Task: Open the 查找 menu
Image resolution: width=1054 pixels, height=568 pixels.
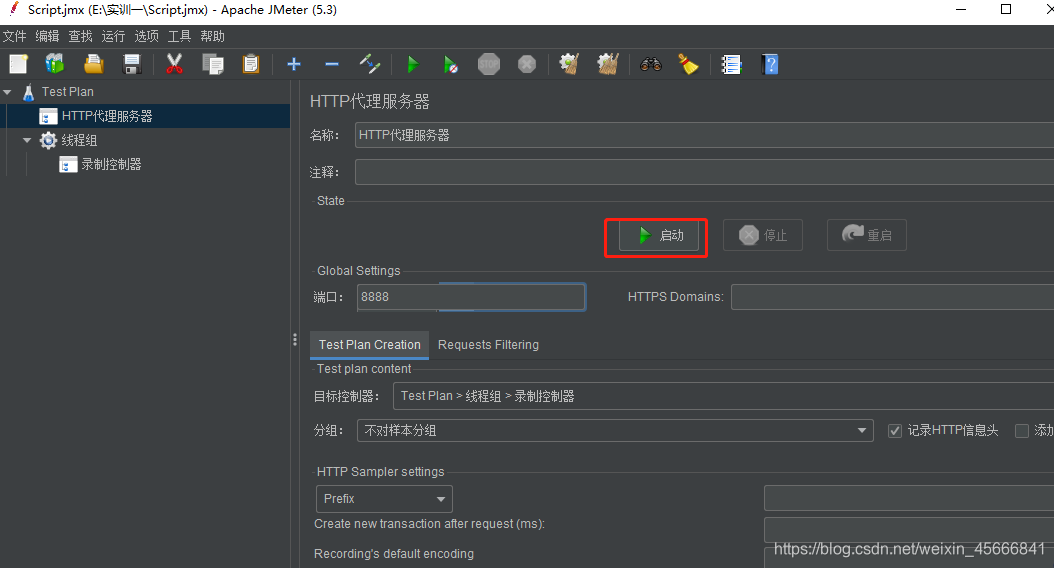Action: (80, 36)
